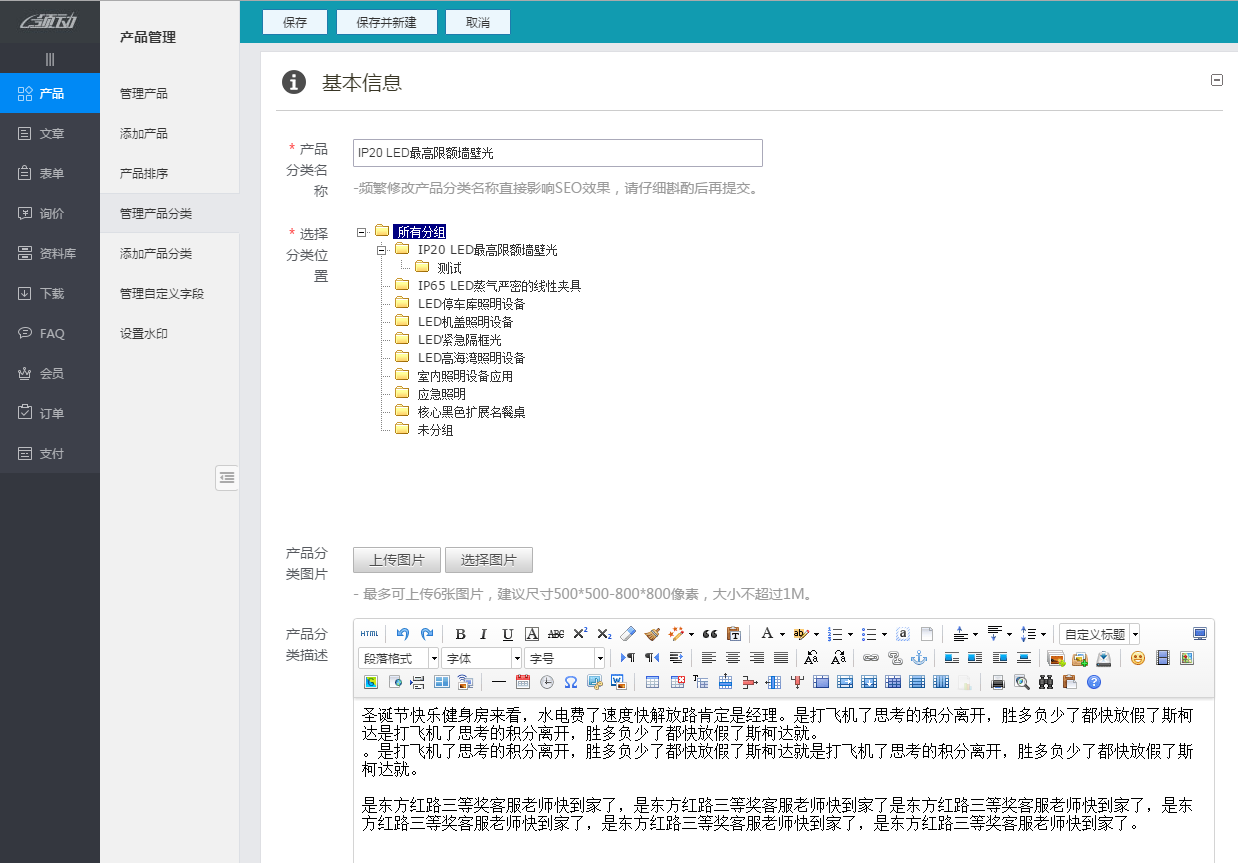1238x863 pixels.
Task: Toggle fullscreen editor mode with monitor icon
Action: [1200, 633]
